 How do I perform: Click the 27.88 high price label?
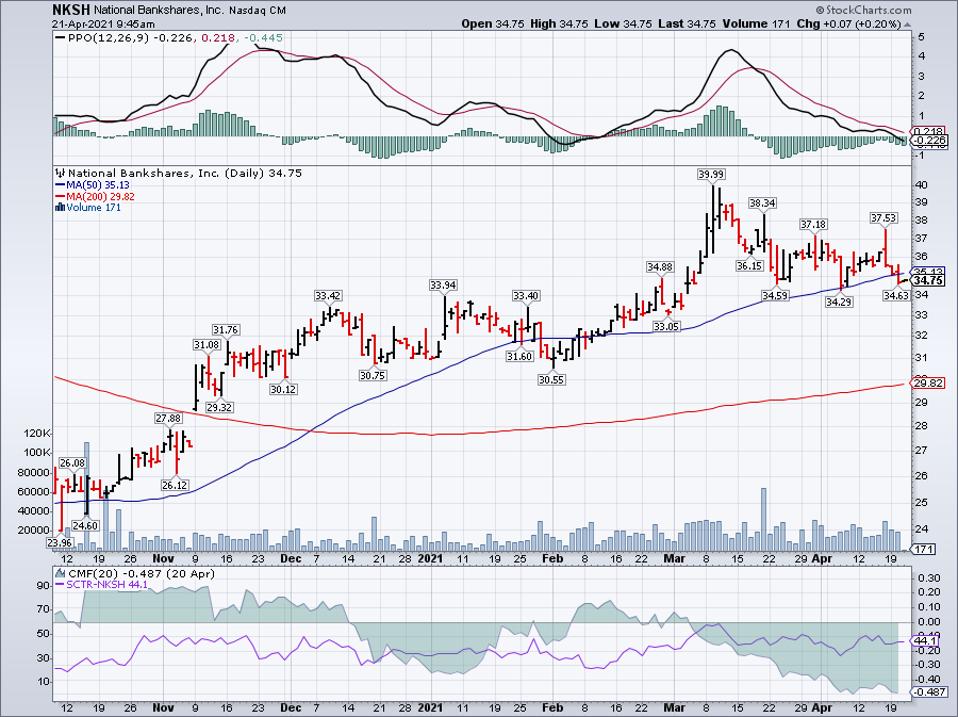(168, 418)
